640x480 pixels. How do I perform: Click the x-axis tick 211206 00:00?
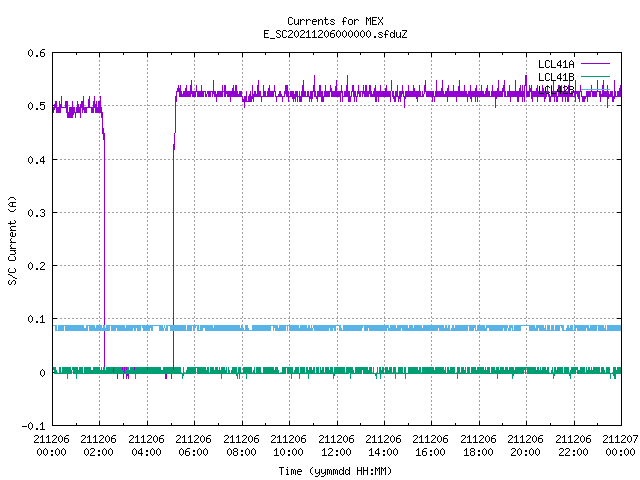(x=51, y=446)
